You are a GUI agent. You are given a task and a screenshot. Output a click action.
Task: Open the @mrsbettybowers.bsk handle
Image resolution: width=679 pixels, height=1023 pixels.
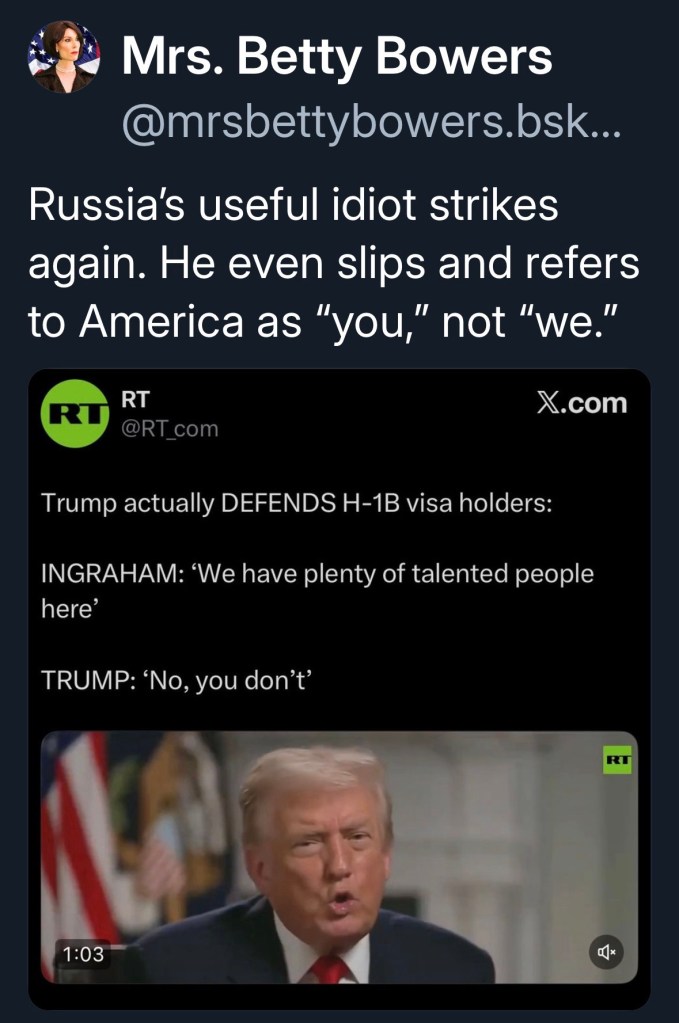[x=371, y=123]
